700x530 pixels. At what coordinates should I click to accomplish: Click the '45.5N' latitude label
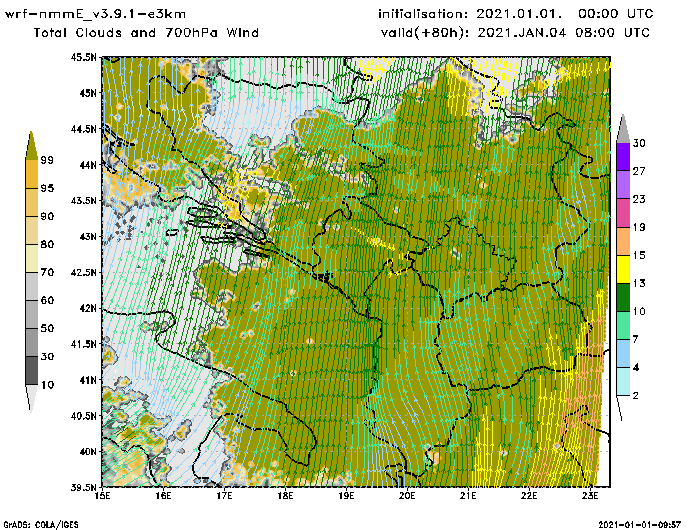(x=83, y=57)
